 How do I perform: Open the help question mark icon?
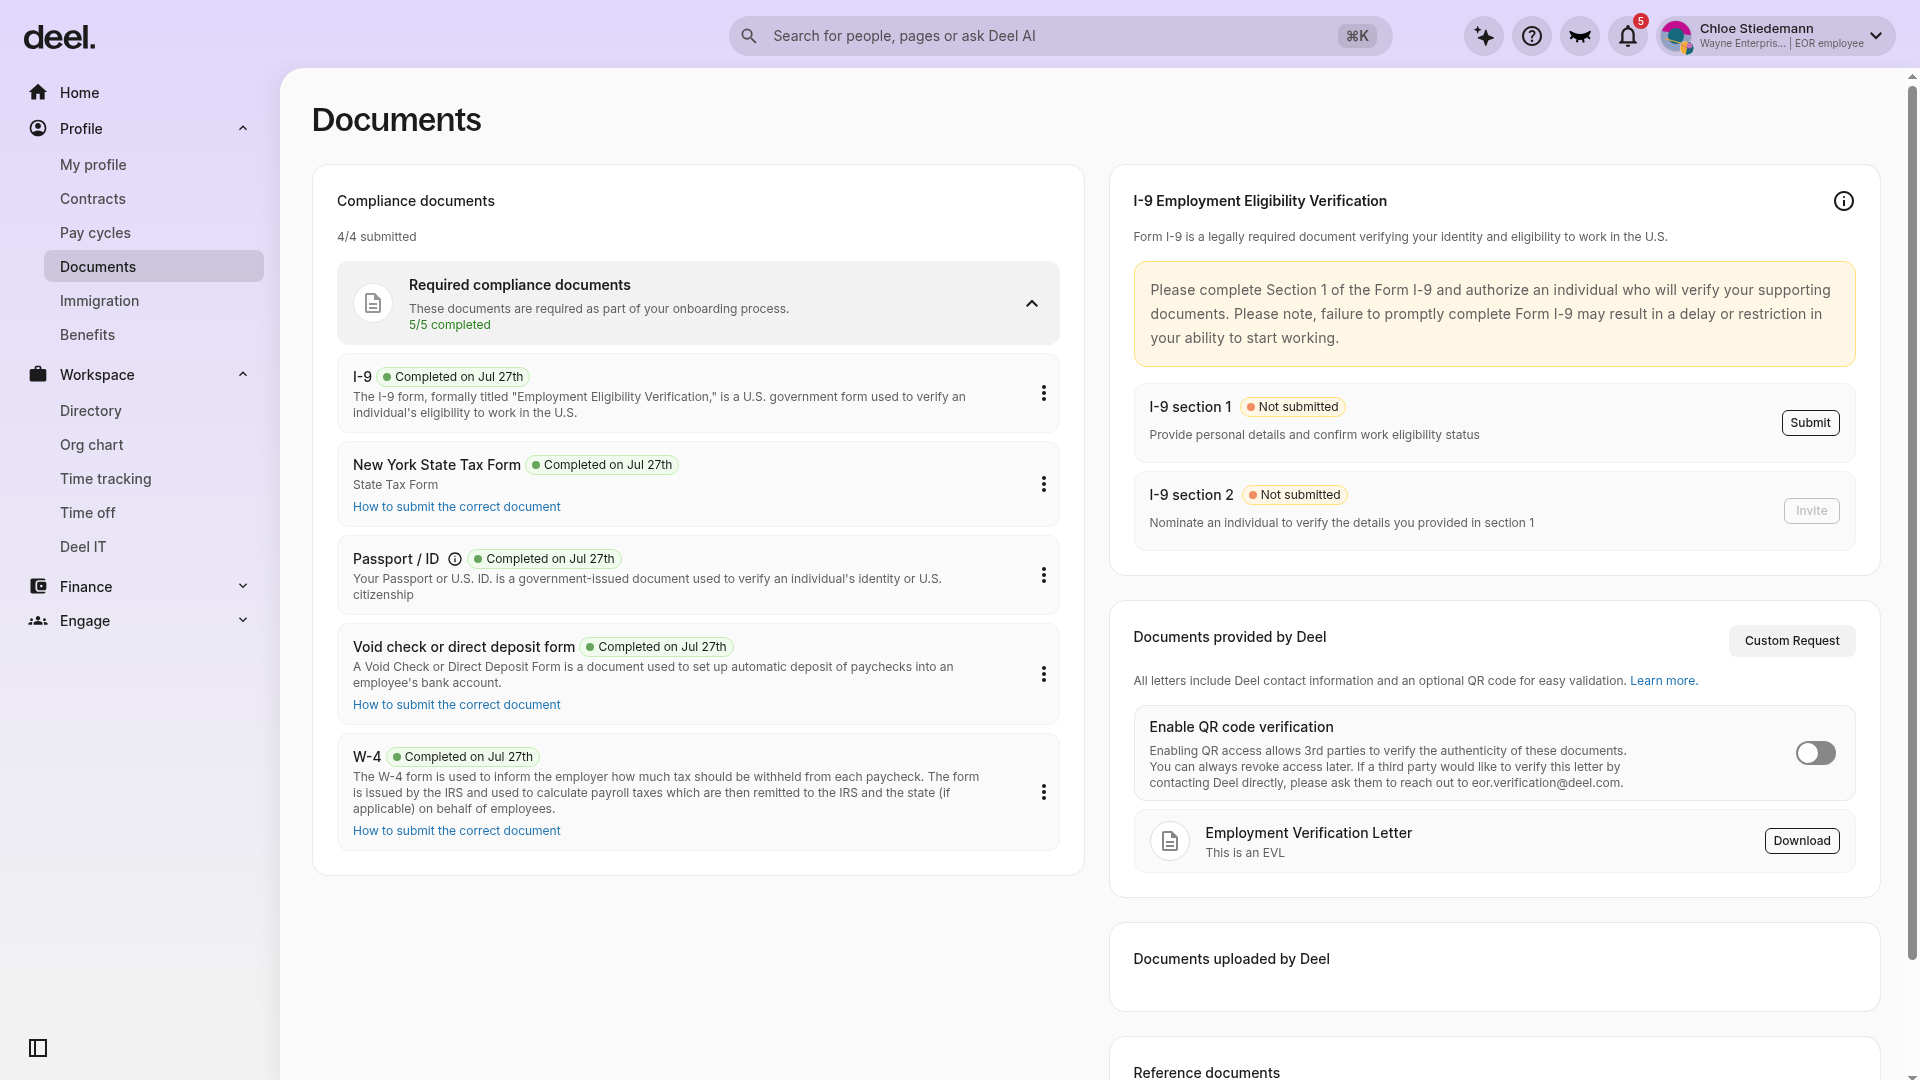[x=1532, y=36]
